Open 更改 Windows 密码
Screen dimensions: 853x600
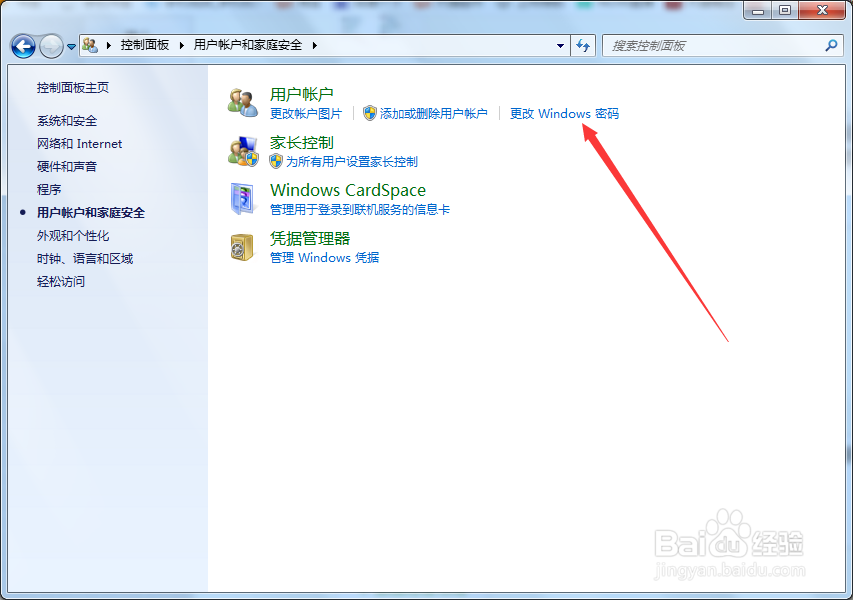click(x=563, y=114)
